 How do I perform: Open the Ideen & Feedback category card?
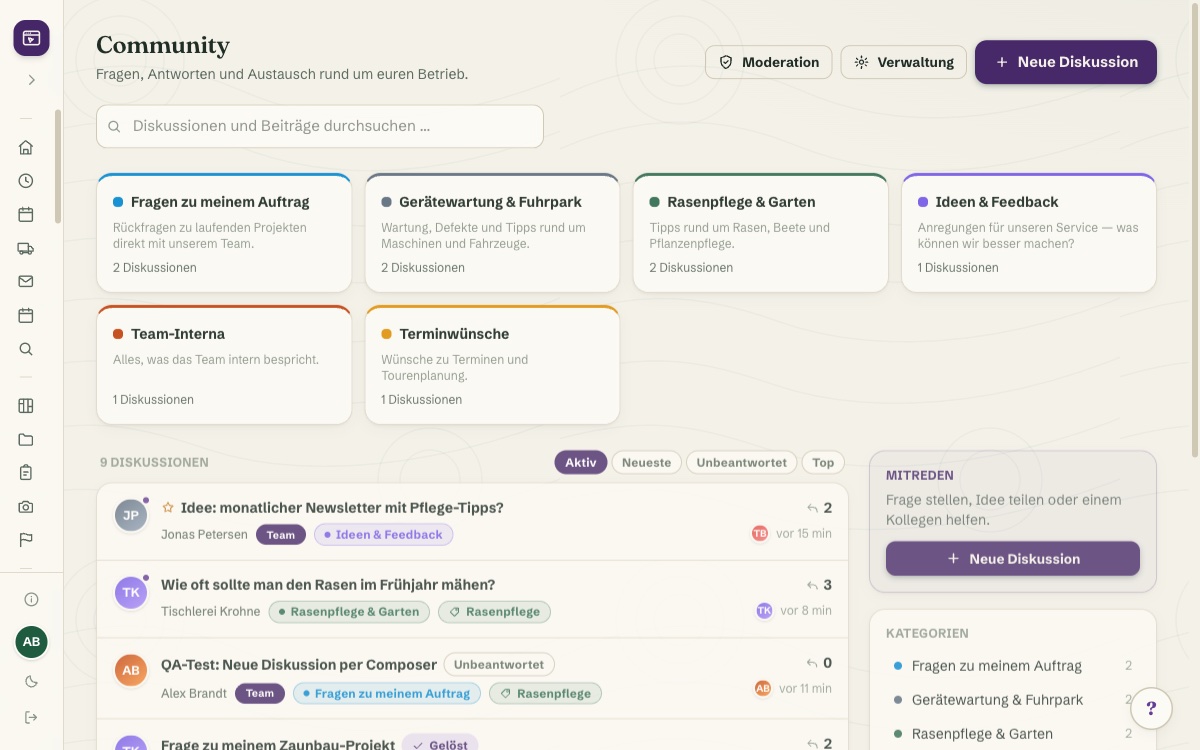click(x=1029, y=233)
